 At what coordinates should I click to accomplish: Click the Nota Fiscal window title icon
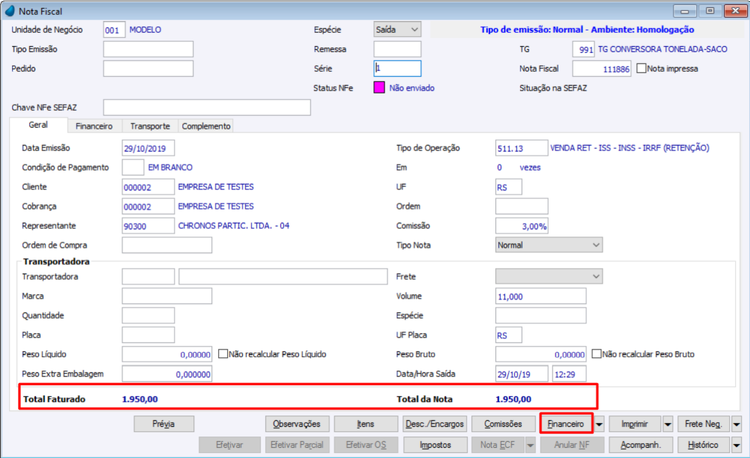(x=10, y=11)
